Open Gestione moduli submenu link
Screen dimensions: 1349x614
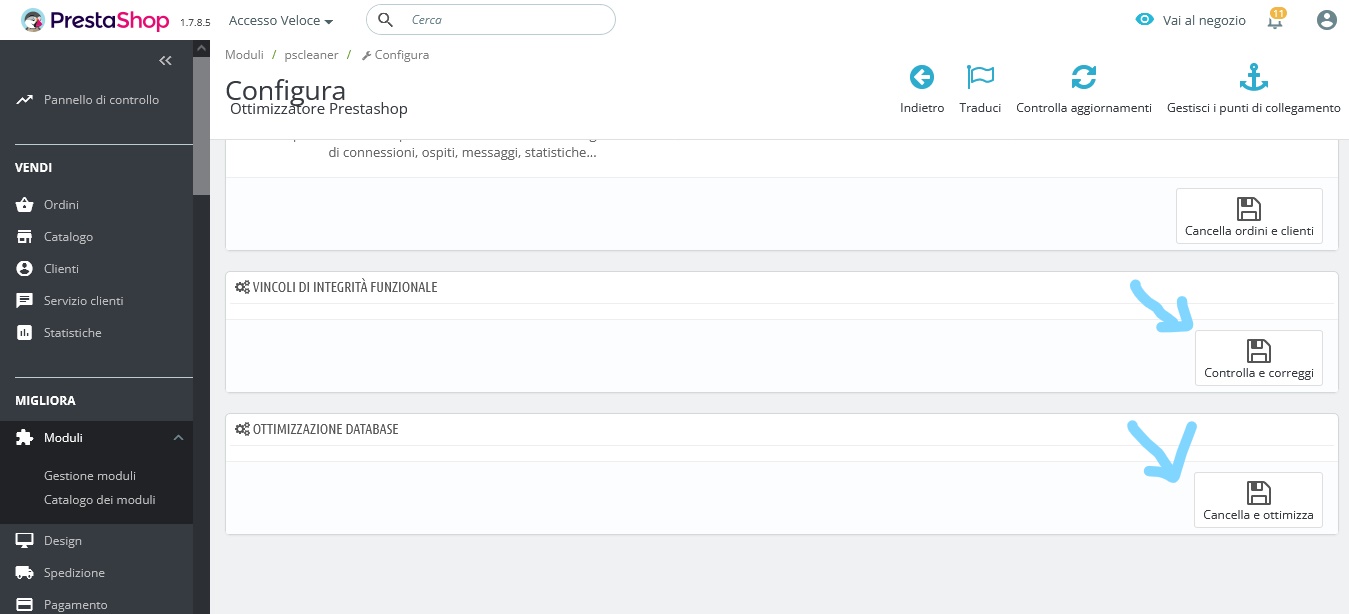(90, 476)
